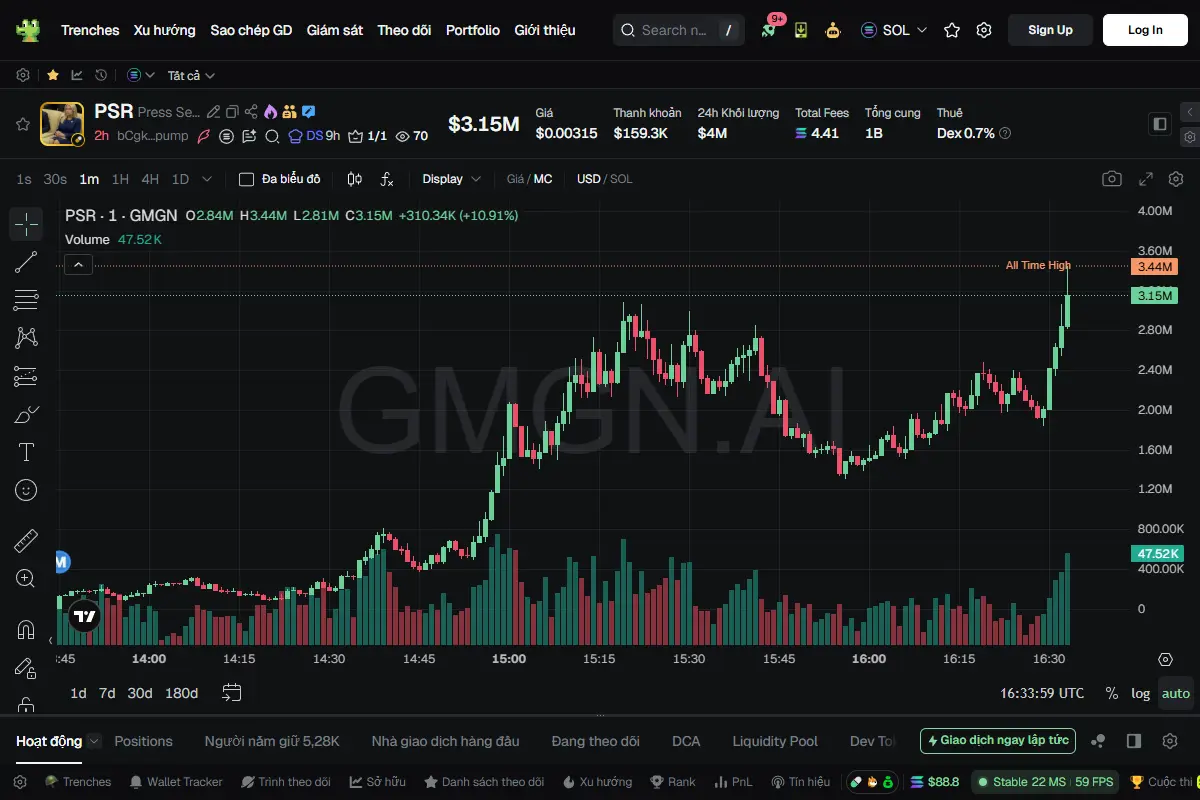
Task: Open the chart time-axis settings gear
Action: (x=1165, y=659)
